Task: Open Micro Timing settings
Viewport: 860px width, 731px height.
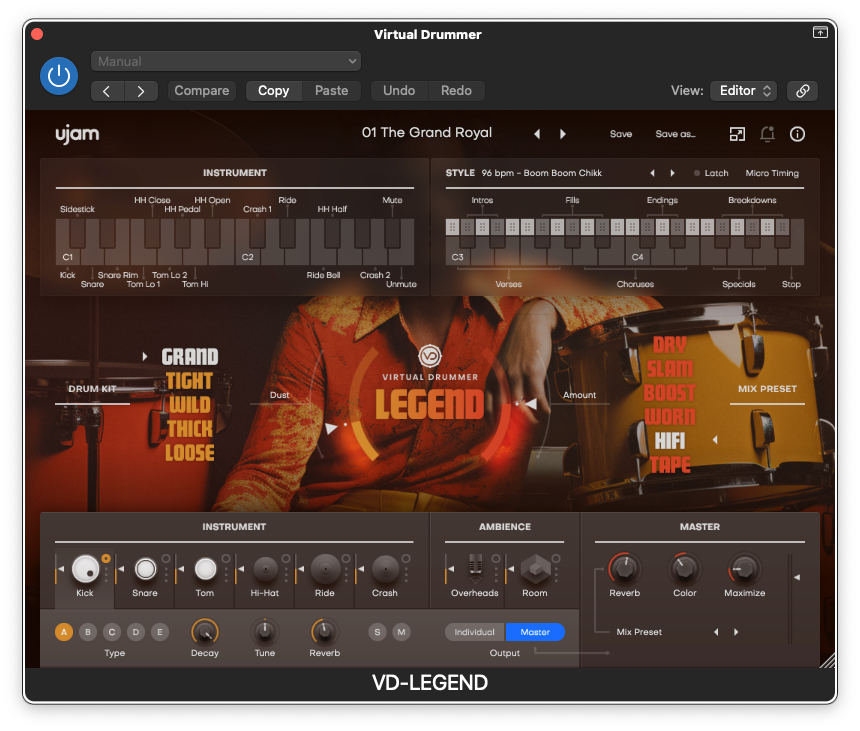Action: [x=772, y=173]
